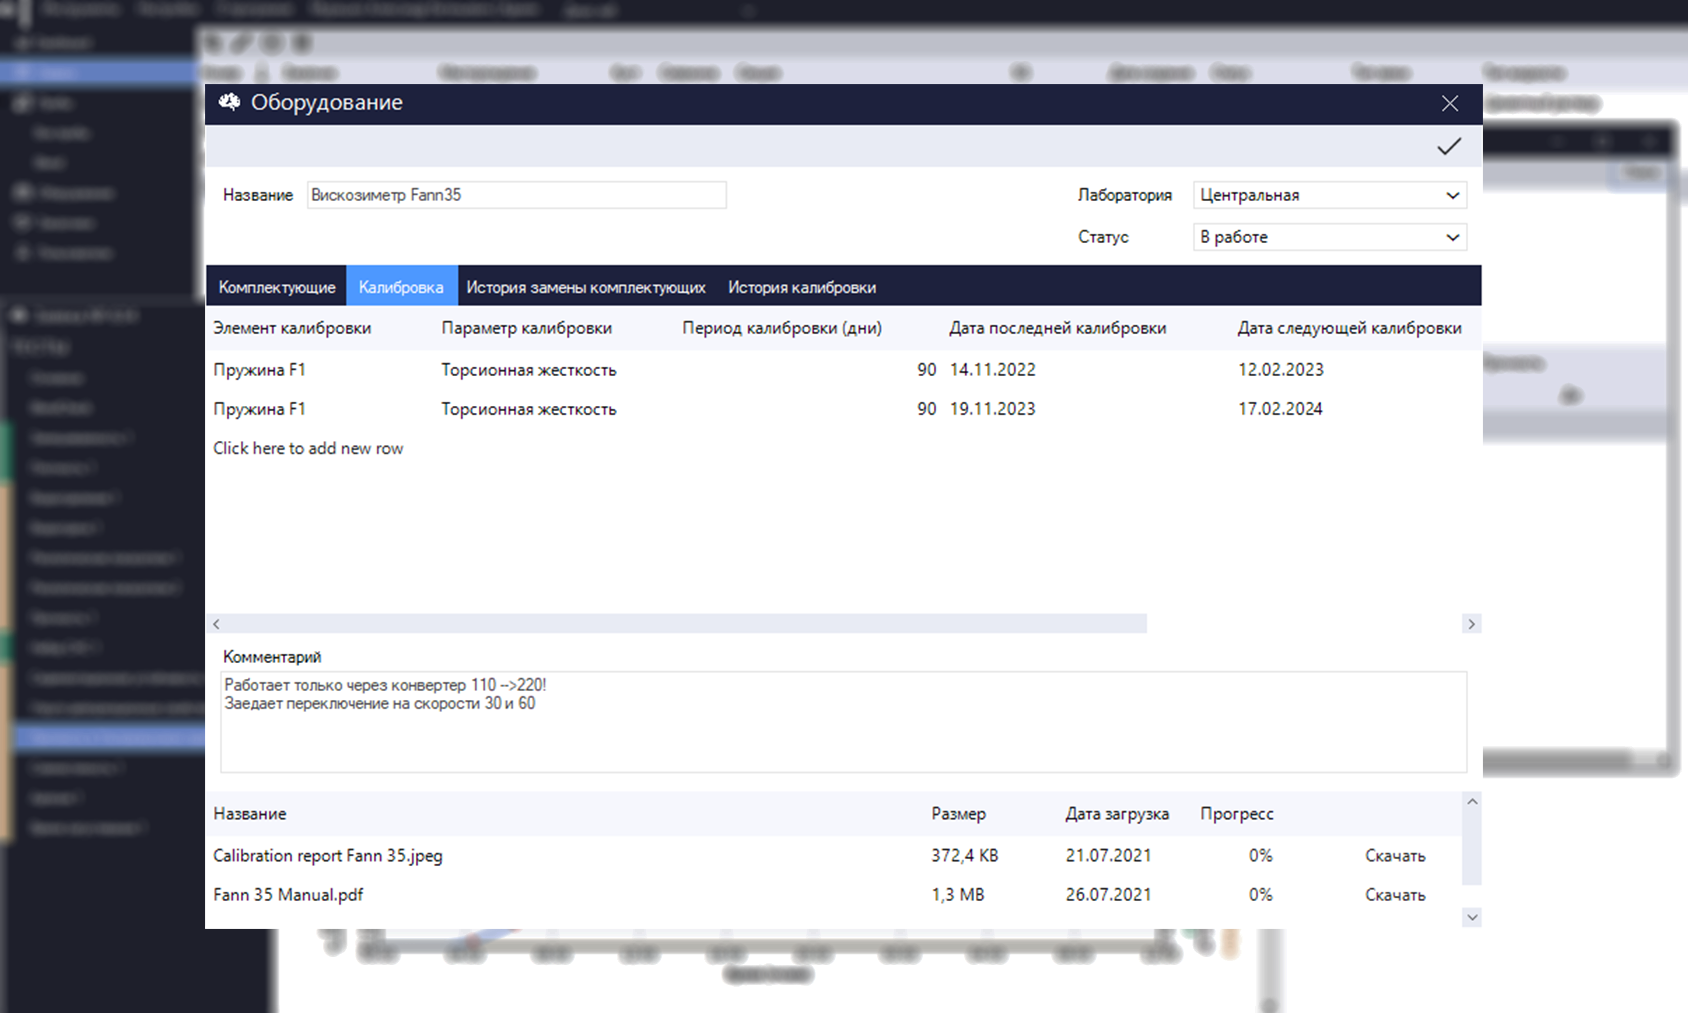The width and height of the screenshot is (1688, 1013).
Task: Click the file list scroll down arrow
Action: (1472, 917)
